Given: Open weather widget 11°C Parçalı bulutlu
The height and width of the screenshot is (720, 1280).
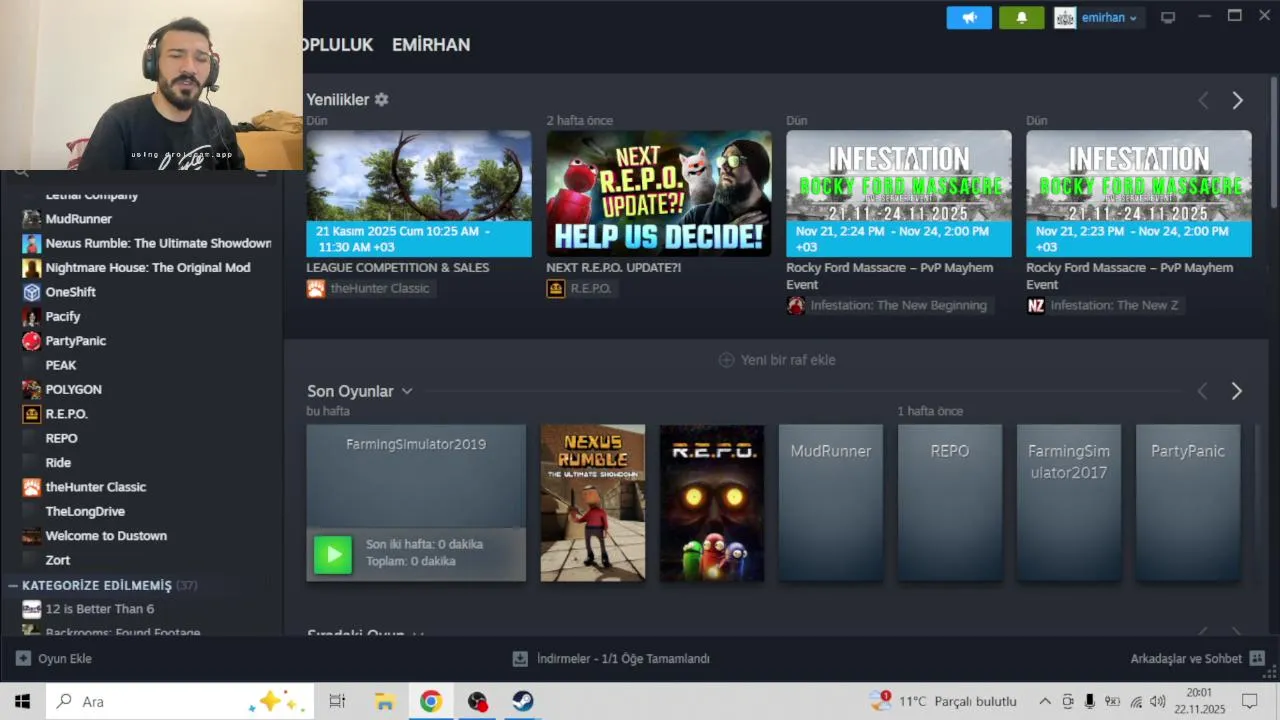Looking at the screenshot, I should pyautogui.click(x=944, y=701).
